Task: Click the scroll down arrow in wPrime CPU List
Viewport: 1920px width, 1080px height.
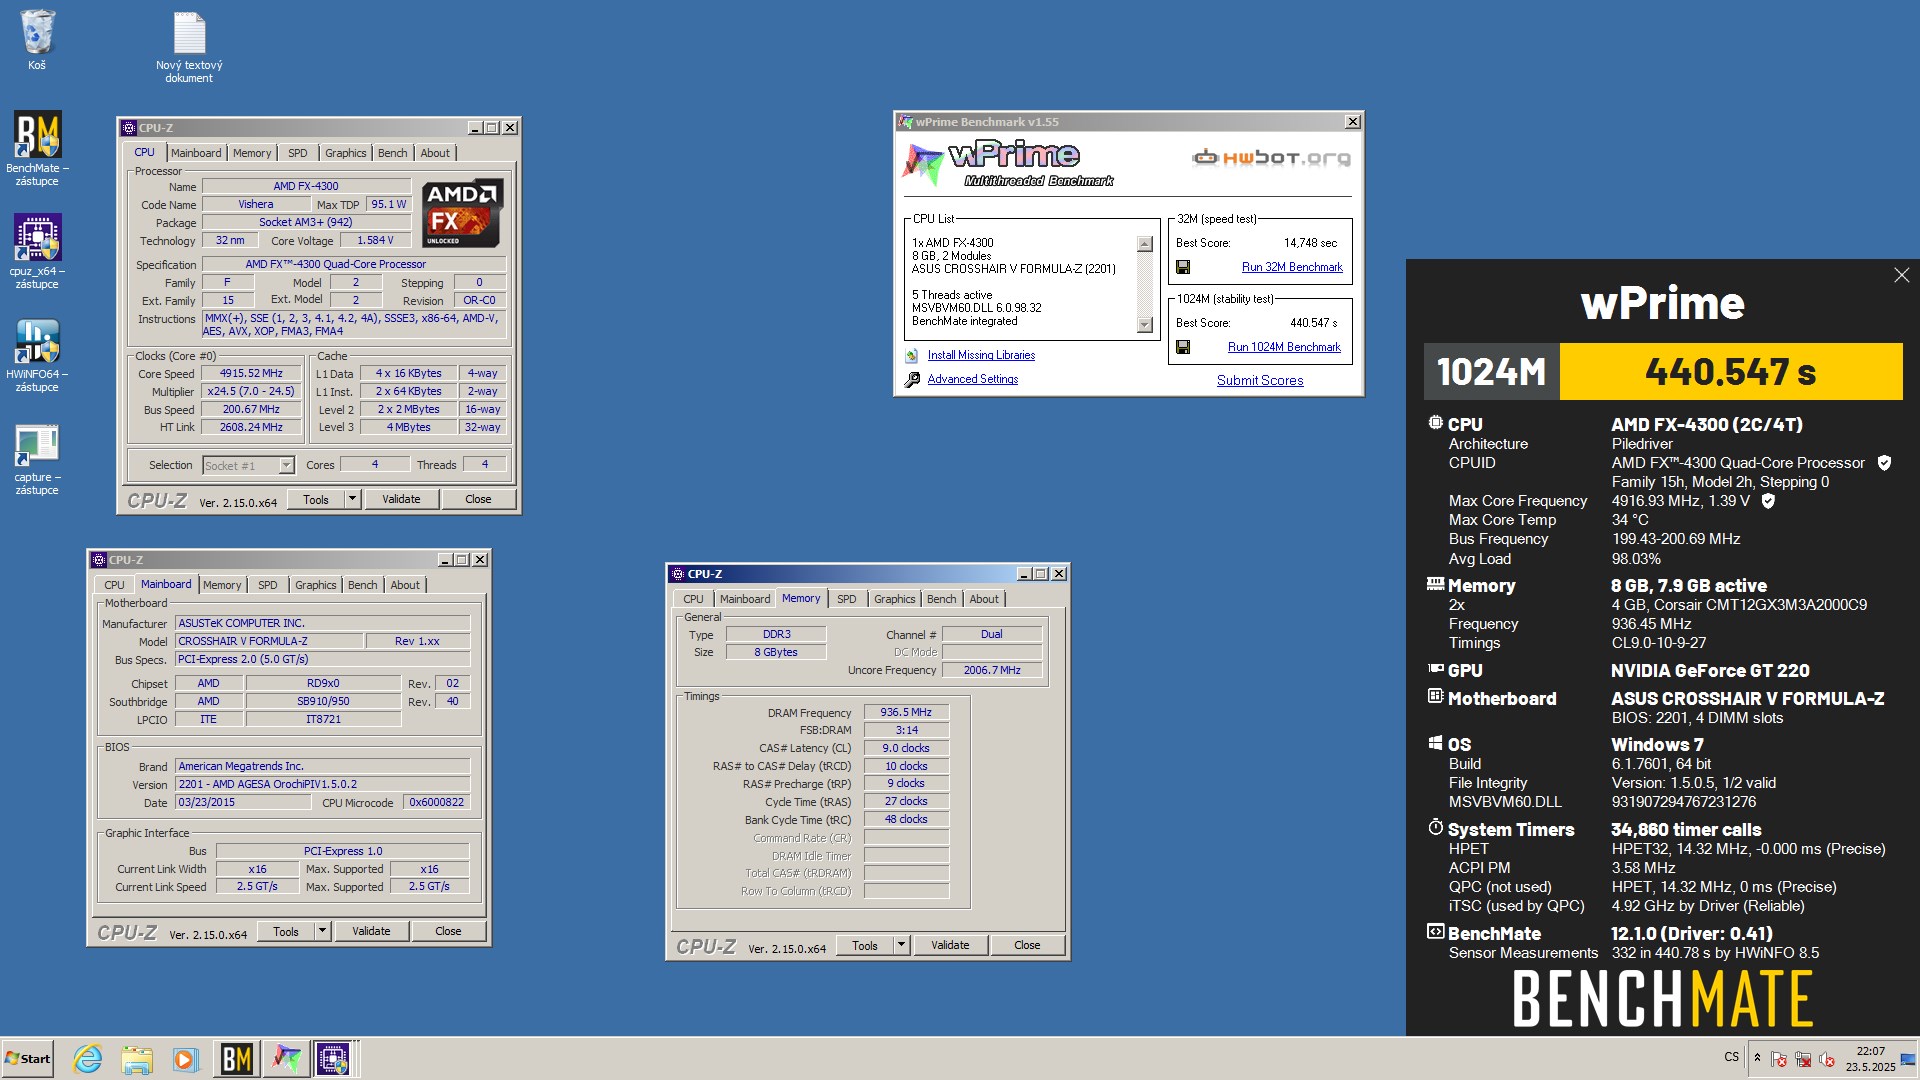Action: (1145, 325)
